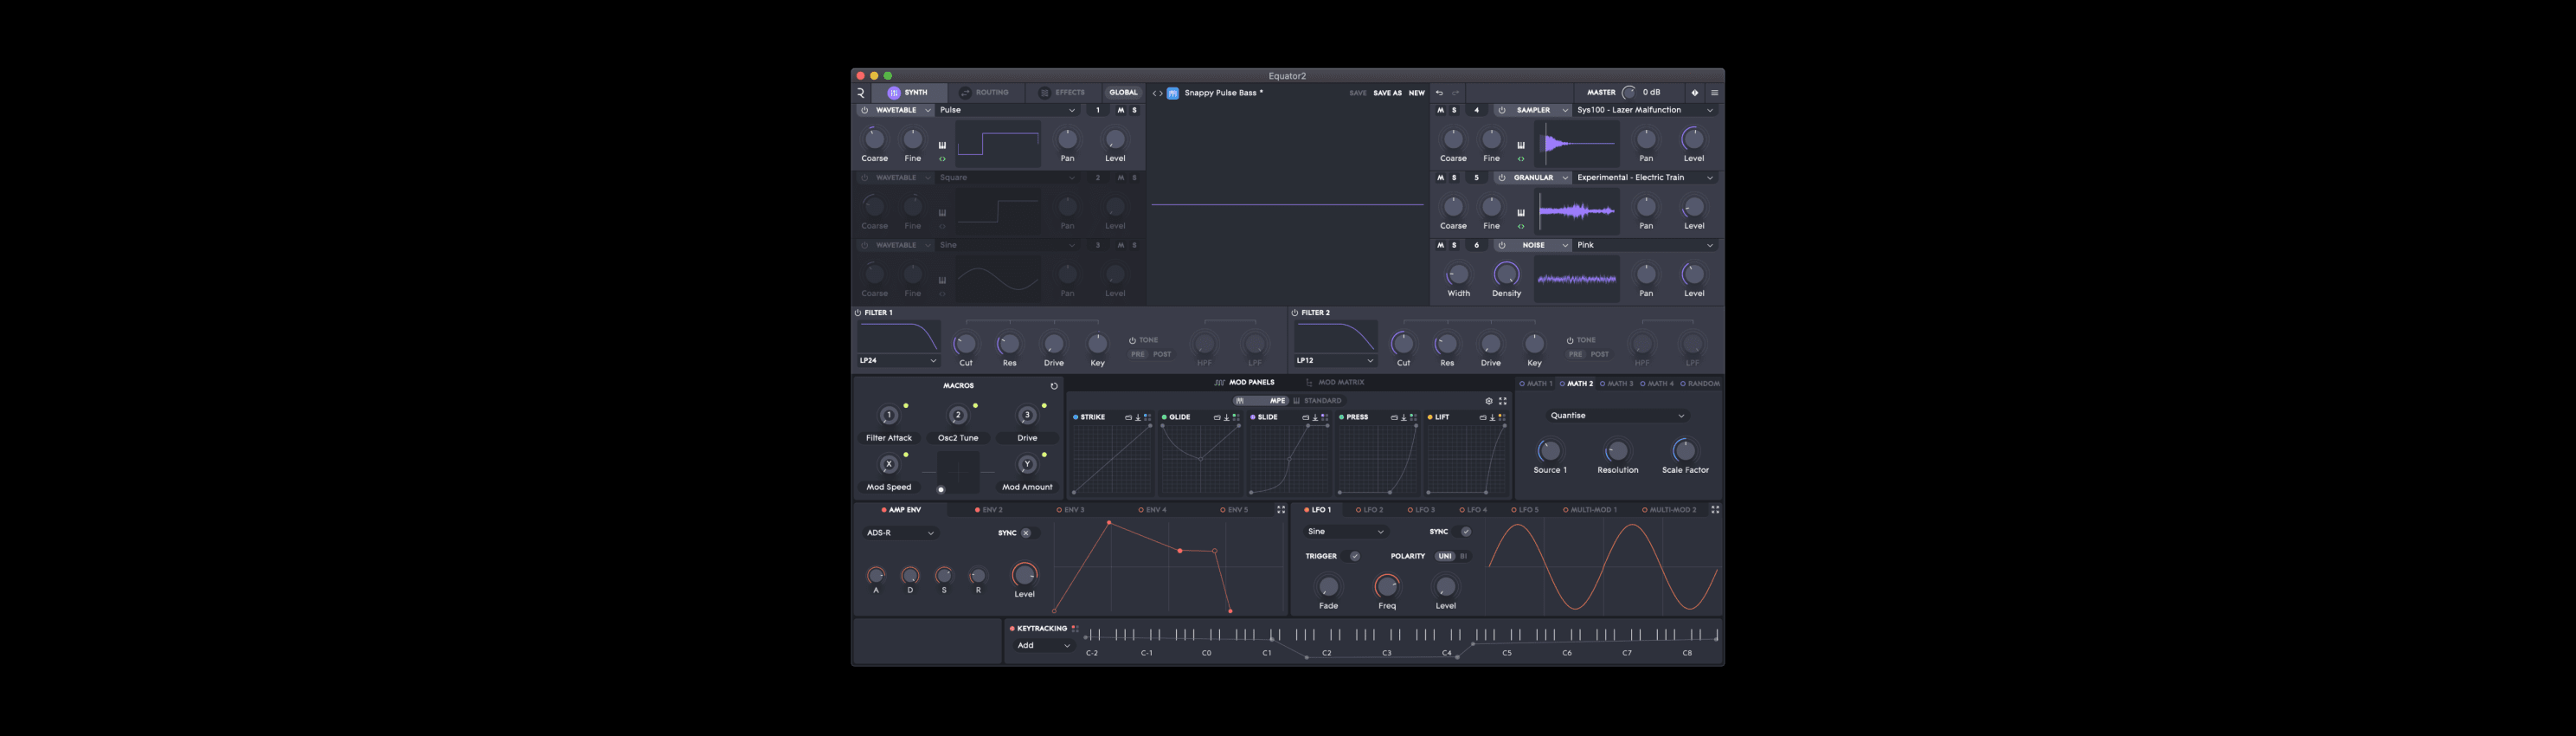Open Filter 2 LP12 type dropdown

1335,361
